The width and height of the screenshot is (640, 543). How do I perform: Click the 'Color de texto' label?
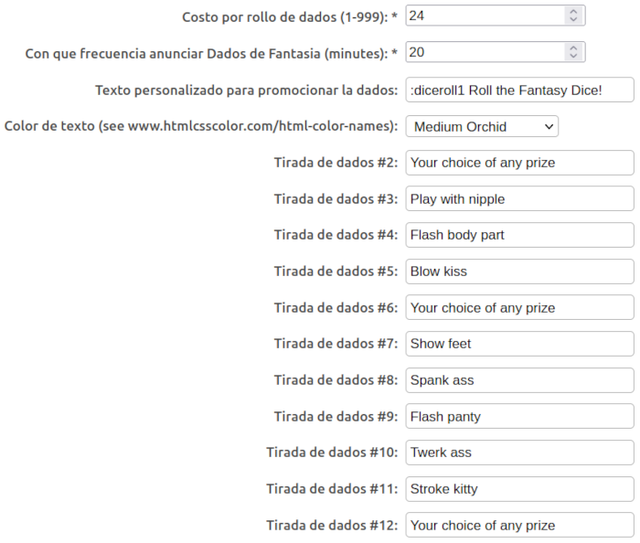point(201,126)
